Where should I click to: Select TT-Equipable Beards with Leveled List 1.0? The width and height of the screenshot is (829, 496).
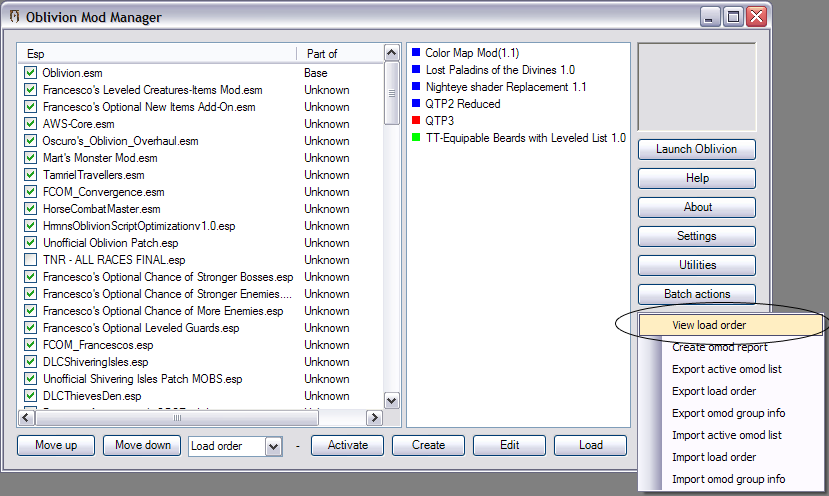tap(526, 137)
